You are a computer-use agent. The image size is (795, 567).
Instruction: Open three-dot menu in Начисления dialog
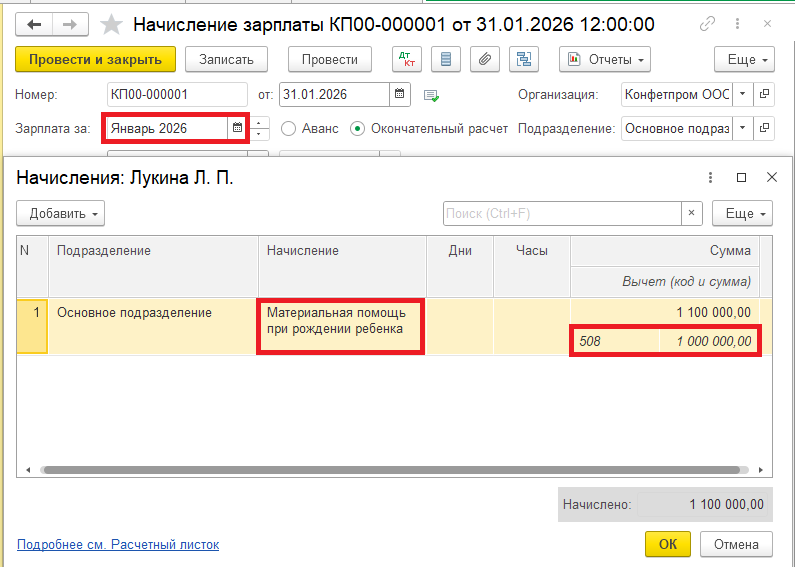710,178
